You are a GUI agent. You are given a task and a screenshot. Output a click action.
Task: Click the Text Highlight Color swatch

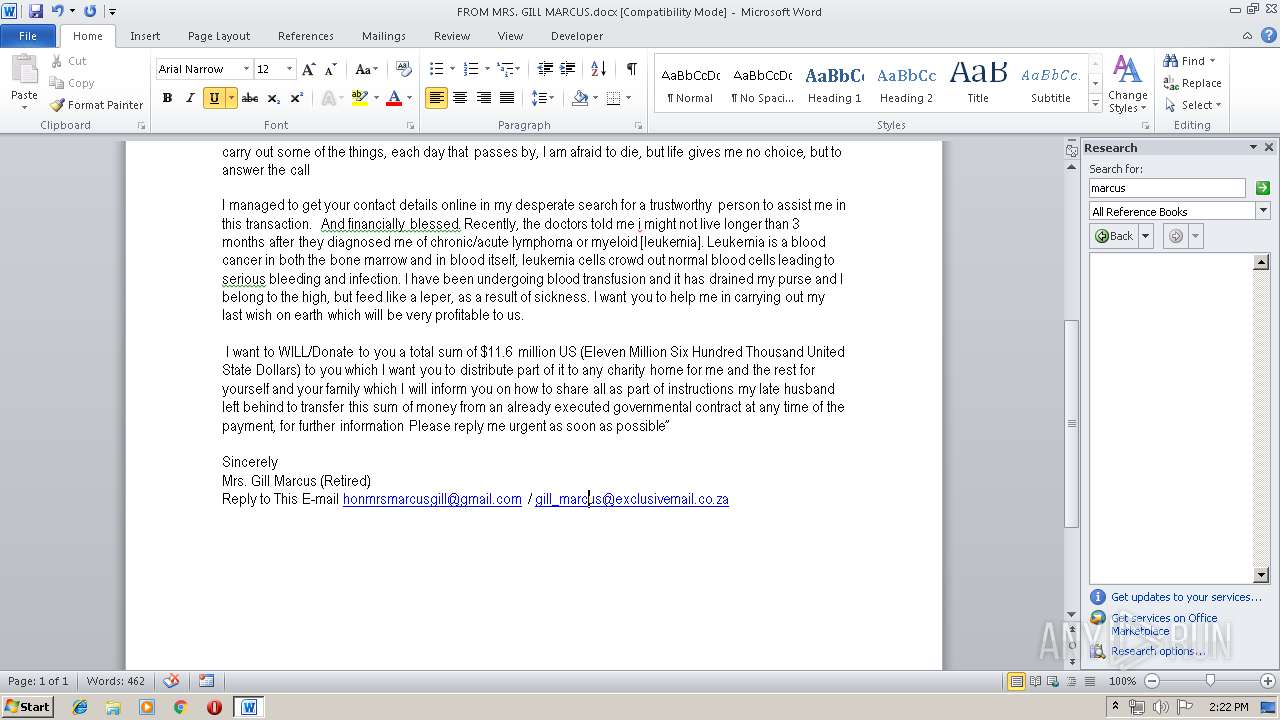[360, 98]
